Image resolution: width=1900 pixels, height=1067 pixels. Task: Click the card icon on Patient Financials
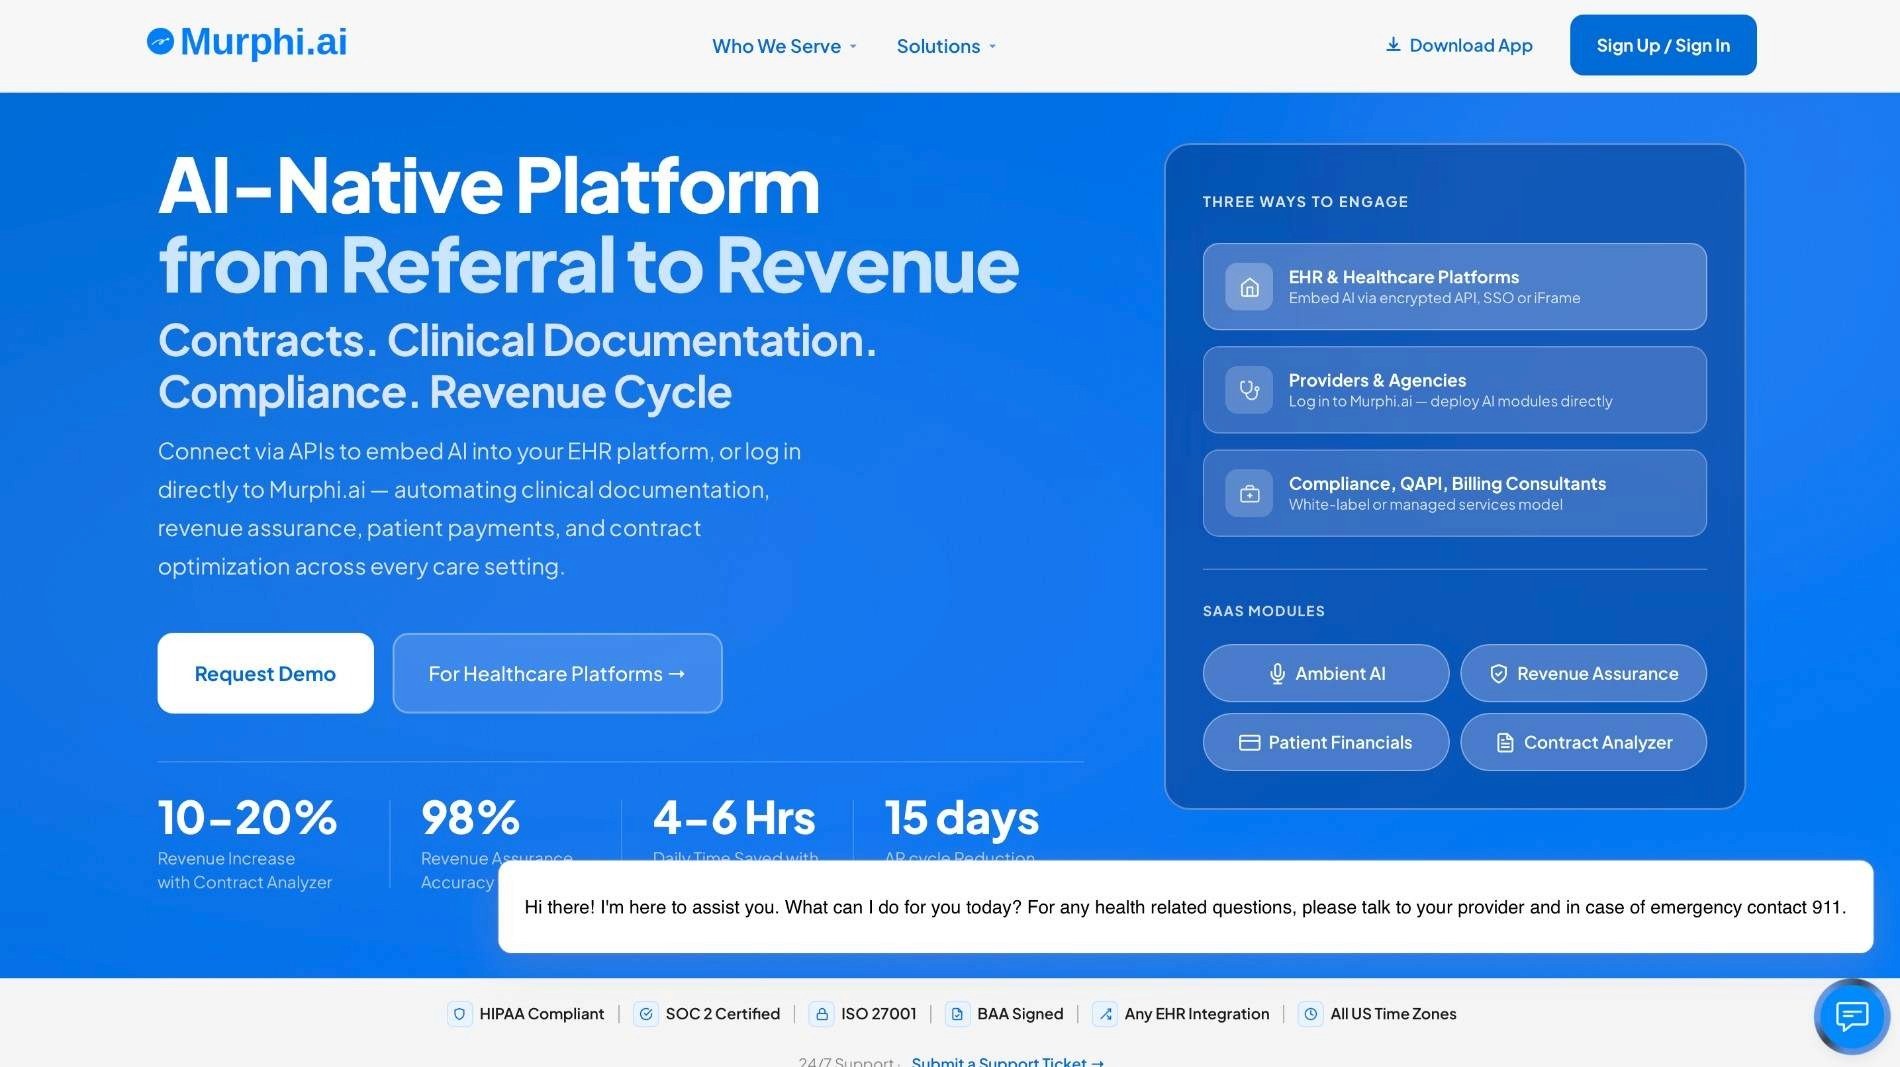pos(1249,743)
